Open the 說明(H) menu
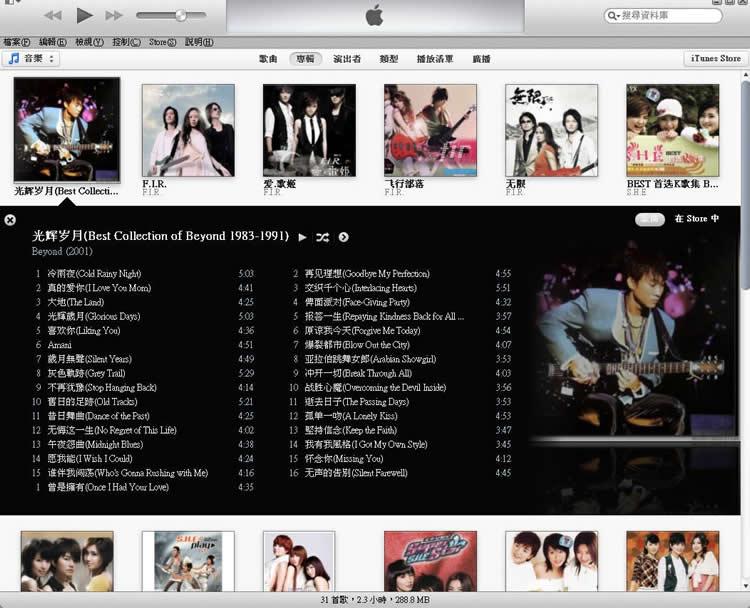The width and height of the screenshot is (750, 608). point(199,42)
